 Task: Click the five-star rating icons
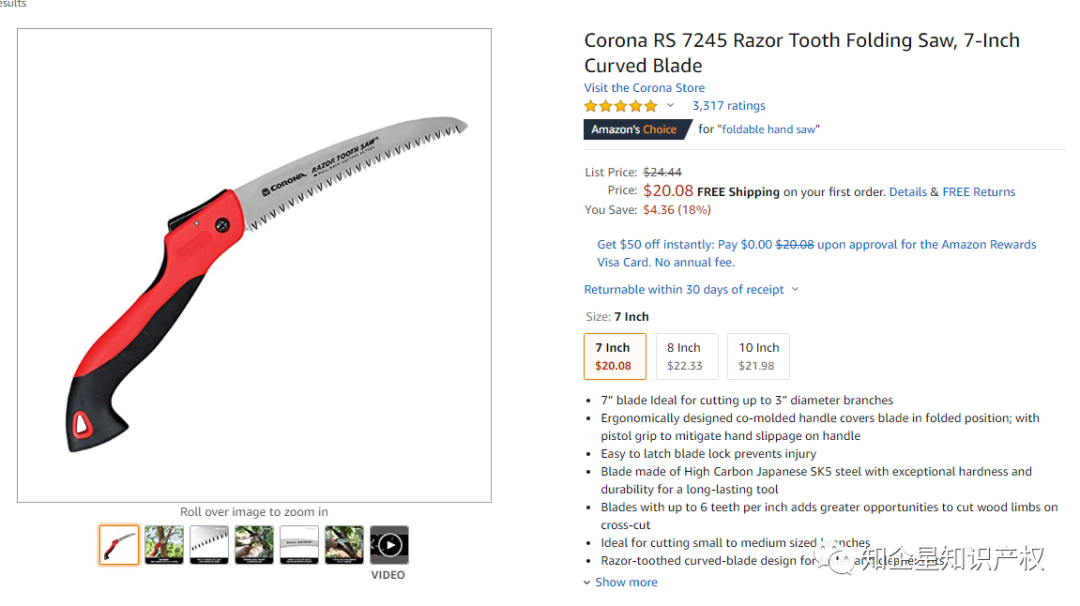coord(621,106)
